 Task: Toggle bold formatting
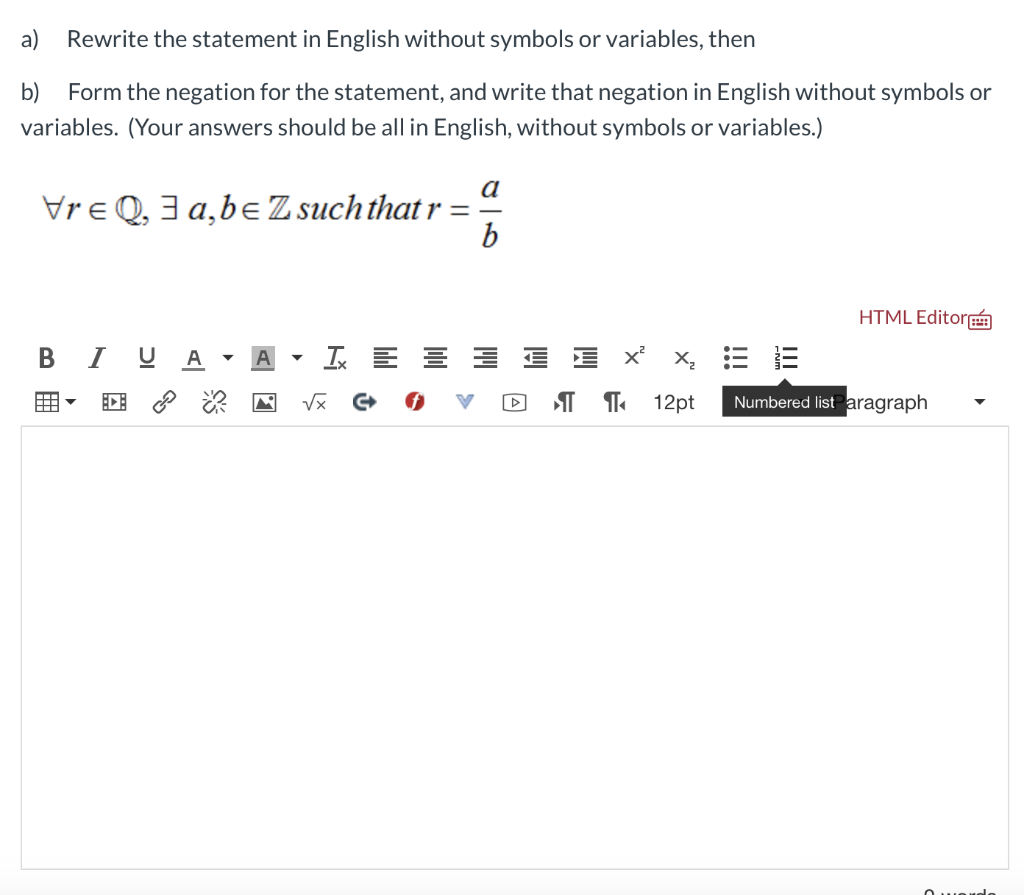[x=45, y=357]
